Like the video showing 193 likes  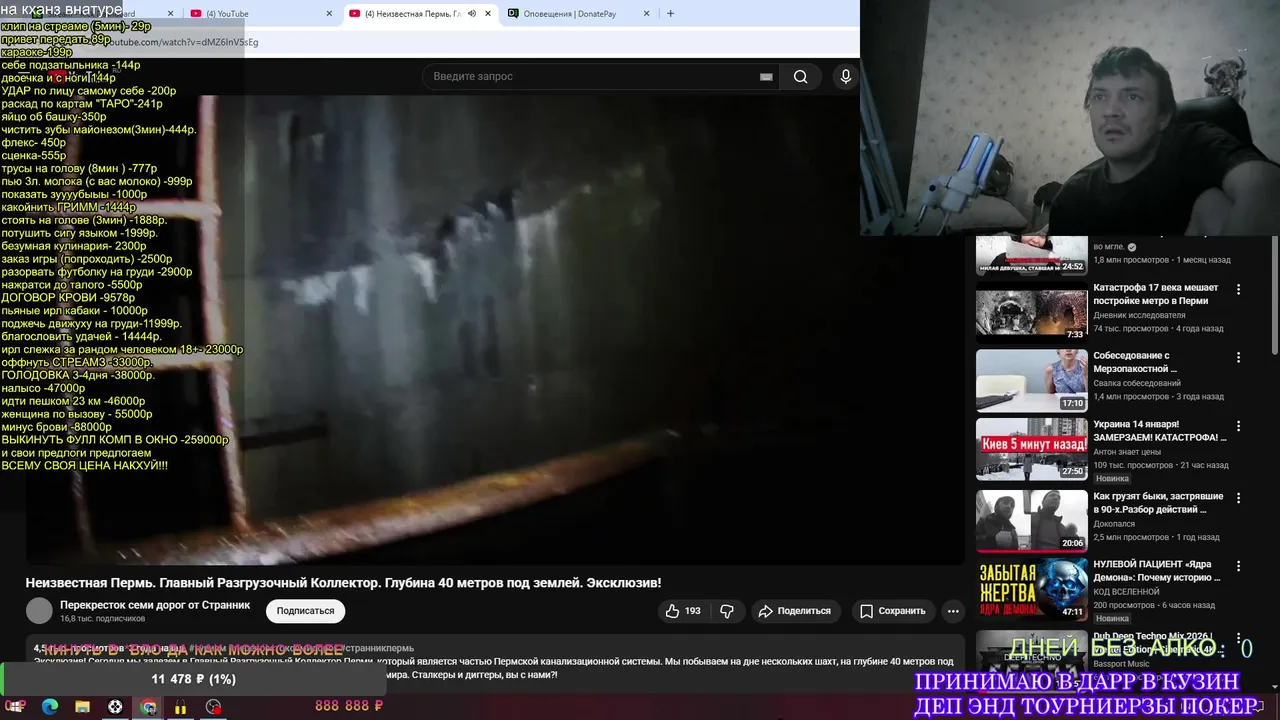[684, 611]
